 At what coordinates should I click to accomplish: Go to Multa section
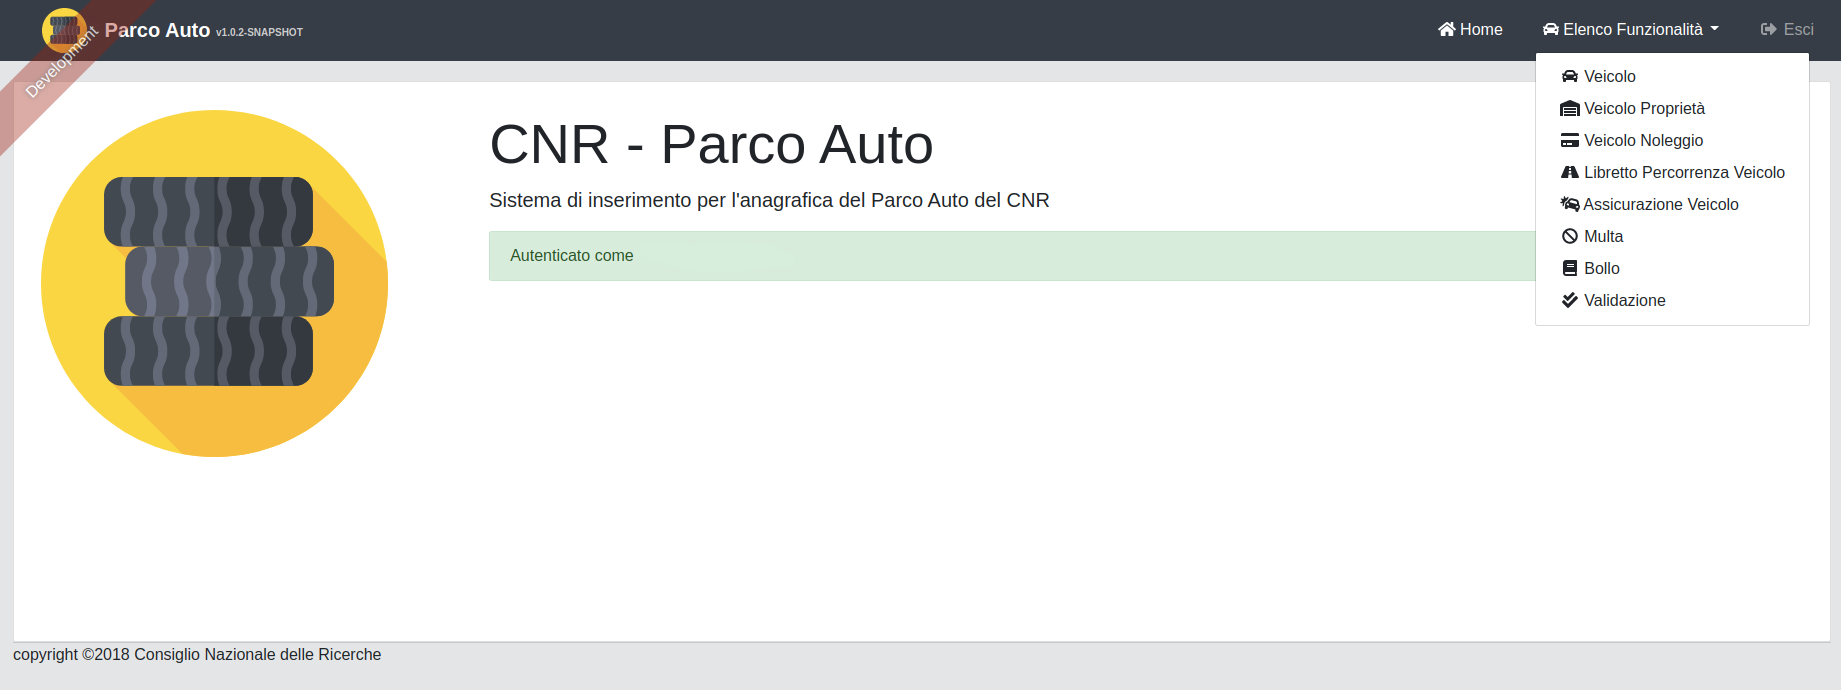(x=1672, y=236)
